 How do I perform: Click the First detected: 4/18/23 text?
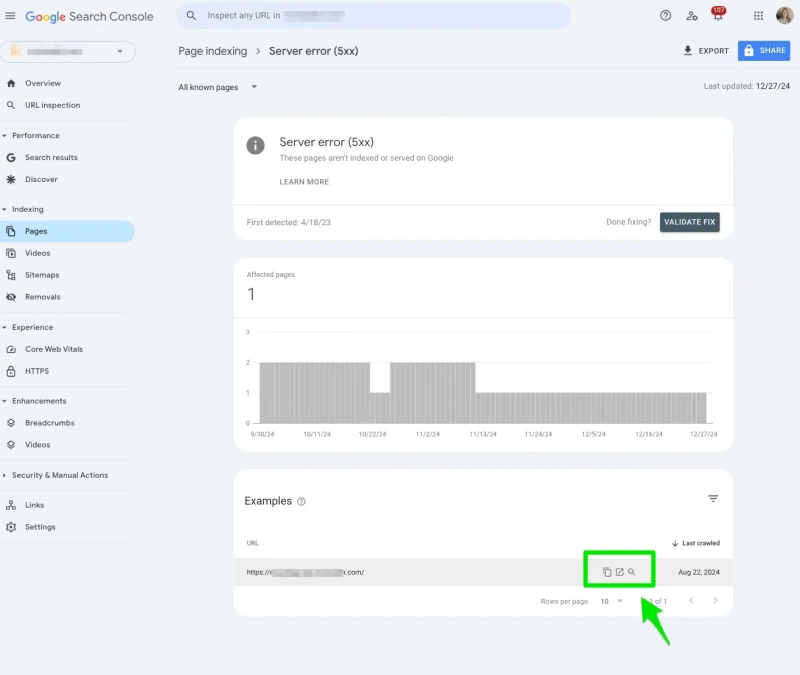[288, 222]
